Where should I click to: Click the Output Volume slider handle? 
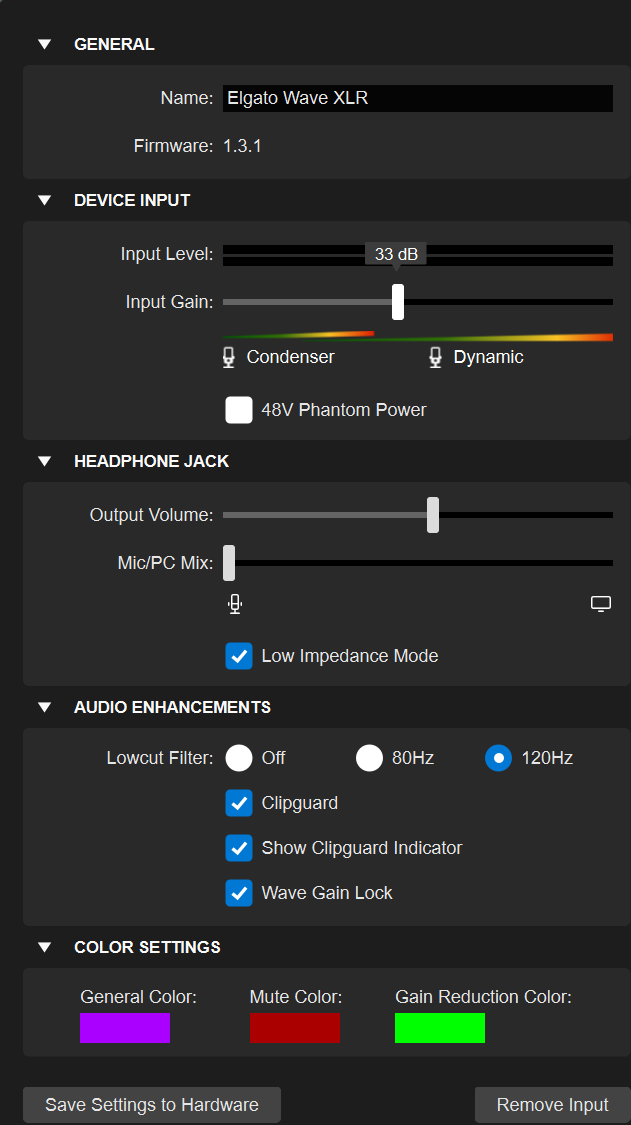coord(433,515)
